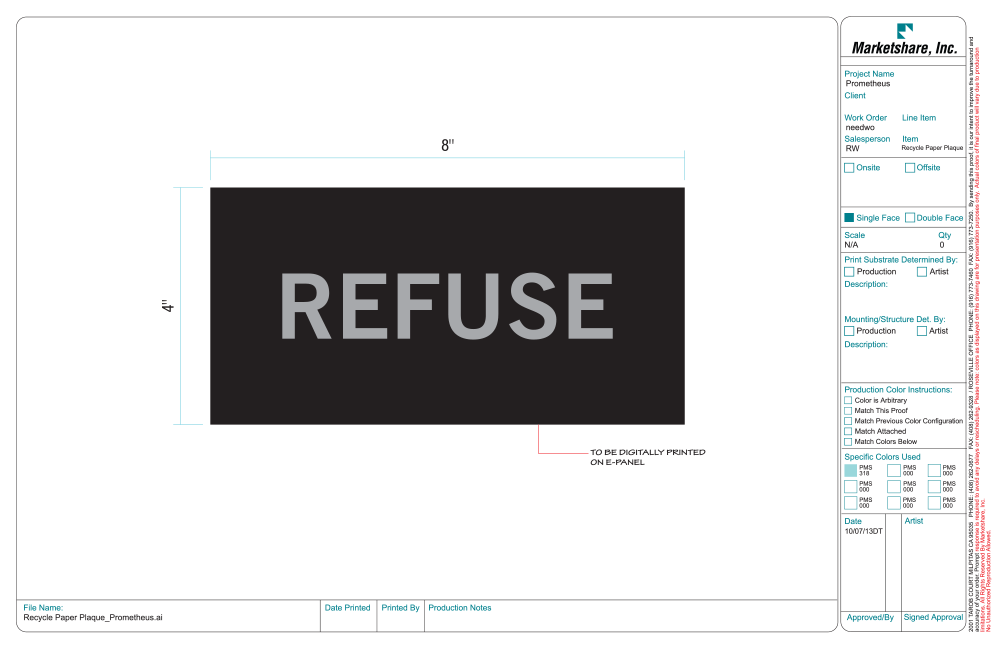Uncheck the Single Face checkbox

tap(849, 218)
